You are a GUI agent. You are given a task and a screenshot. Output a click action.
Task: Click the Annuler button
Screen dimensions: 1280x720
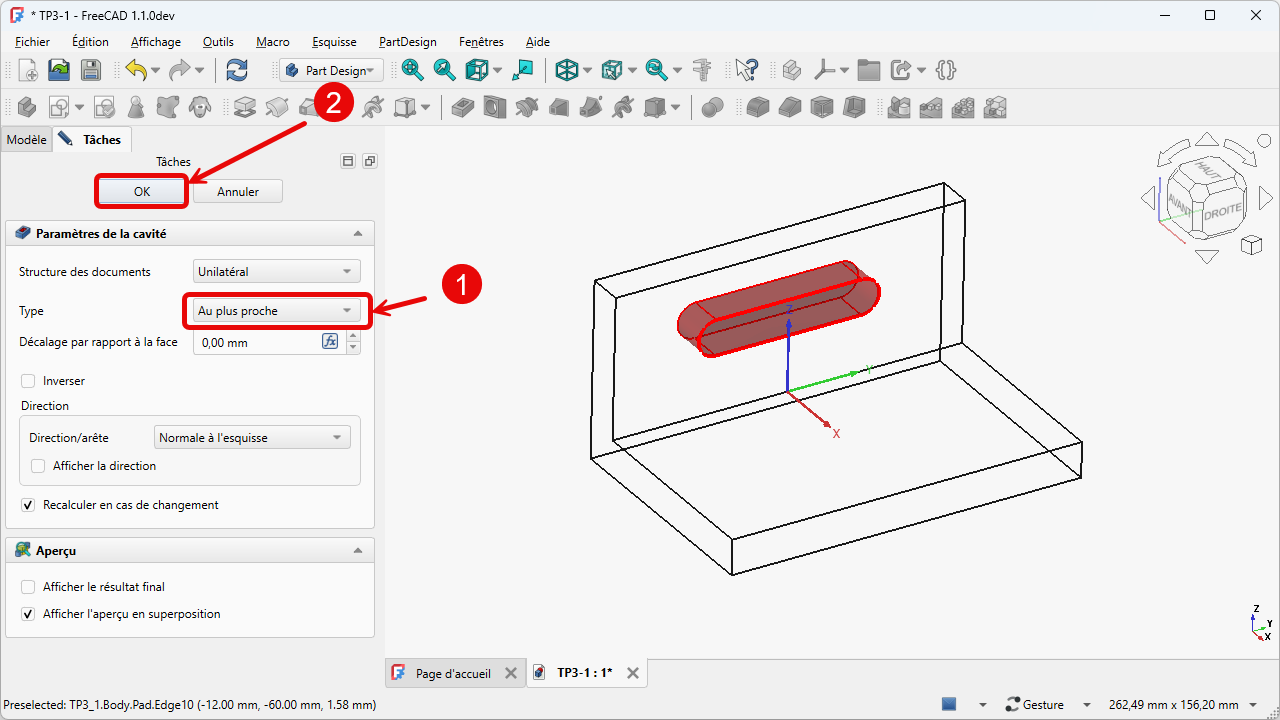238,191
